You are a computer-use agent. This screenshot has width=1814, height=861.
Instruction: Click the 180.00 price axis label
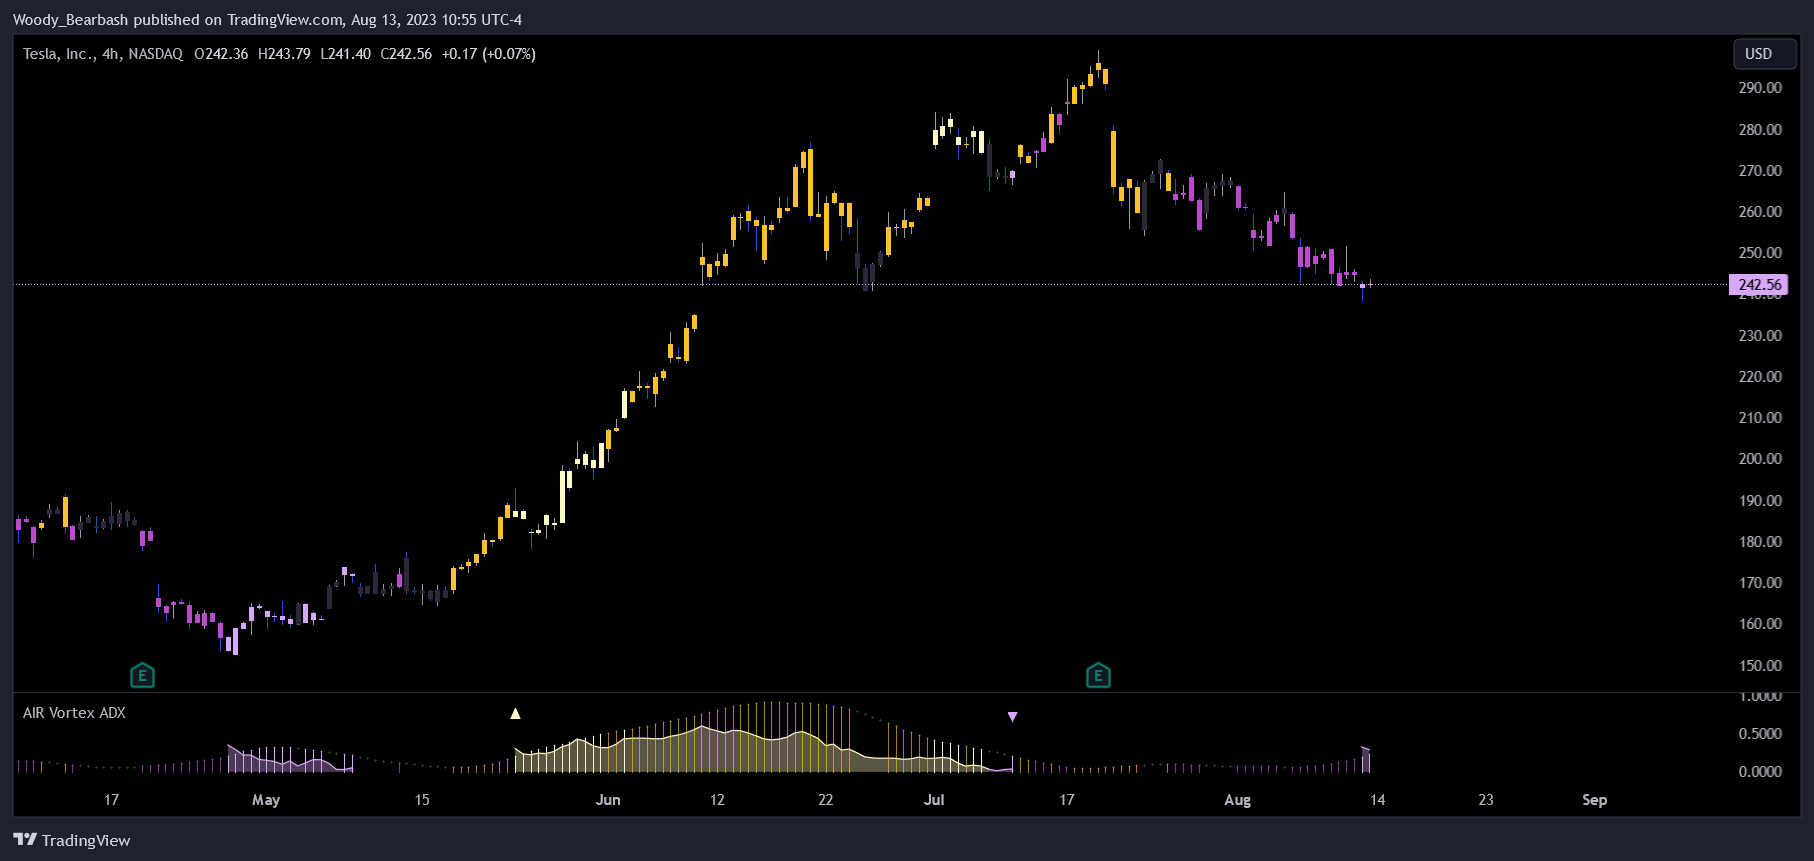coord(1760,542)
